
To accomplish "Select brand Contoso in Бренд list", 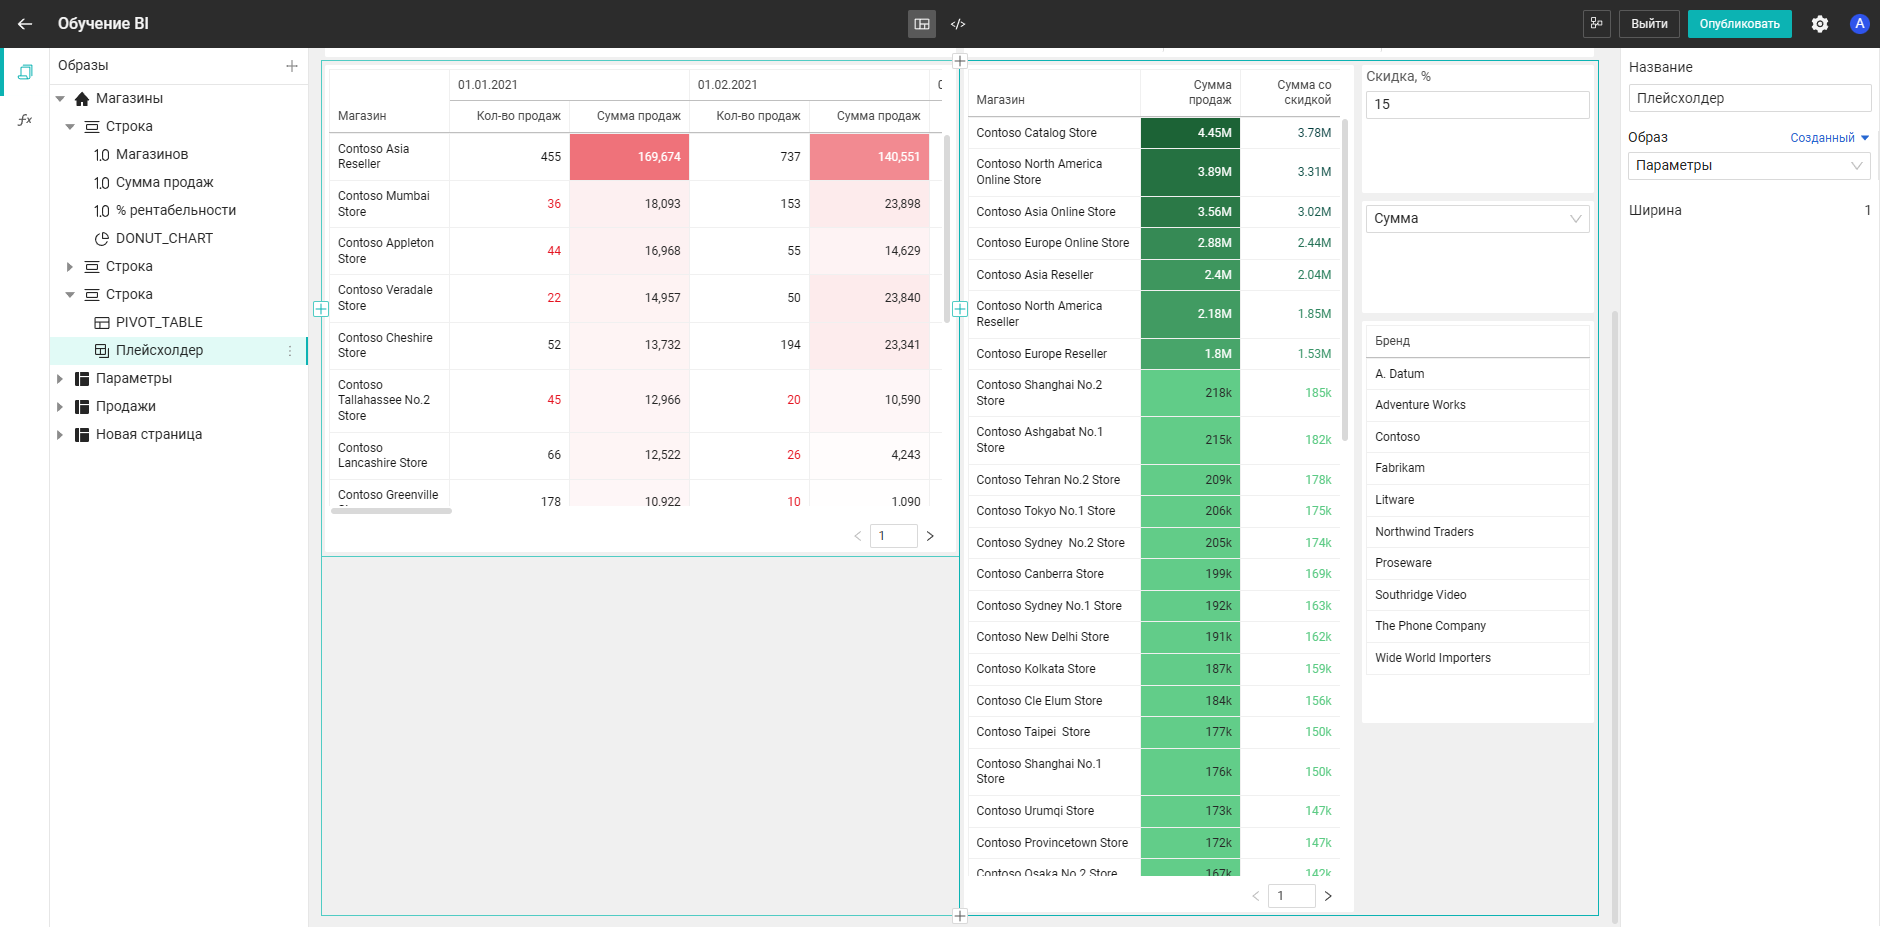I will pos(1478,437).
